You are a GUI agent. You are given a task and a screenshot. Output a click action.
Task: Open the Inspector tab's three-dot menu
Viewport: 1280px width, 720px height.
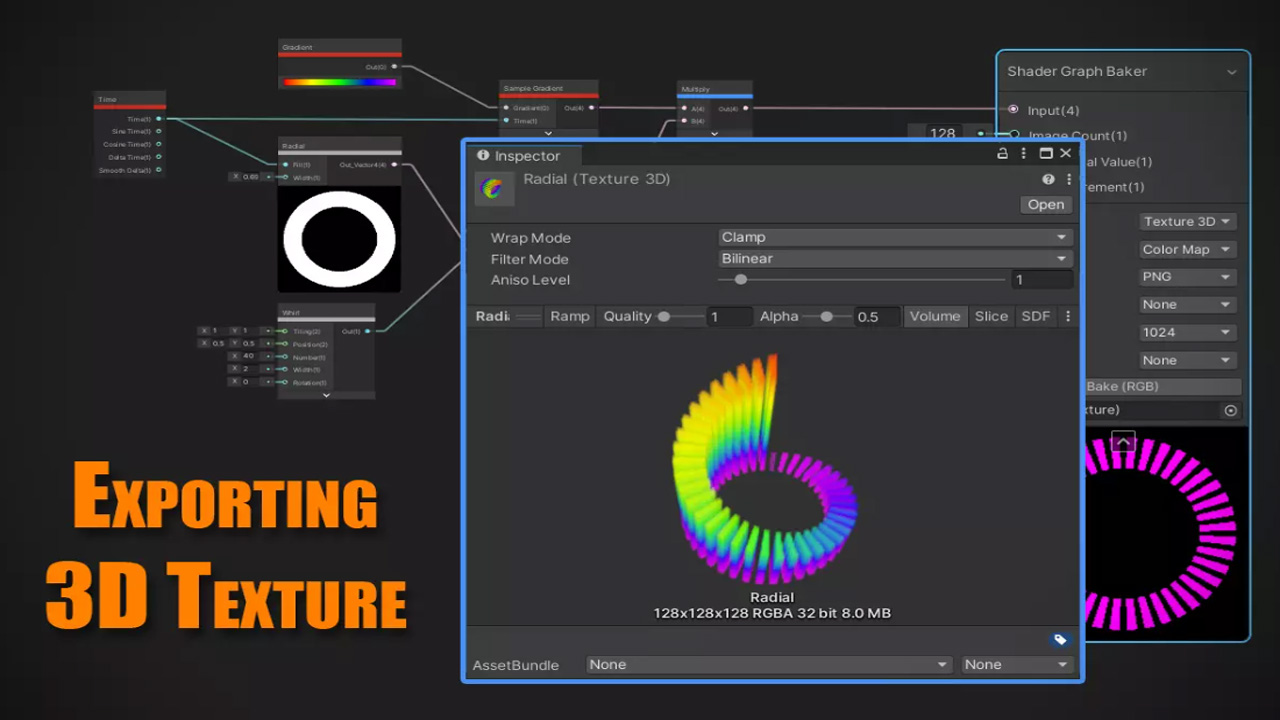pyautogui.click(x=1023, y=154)
